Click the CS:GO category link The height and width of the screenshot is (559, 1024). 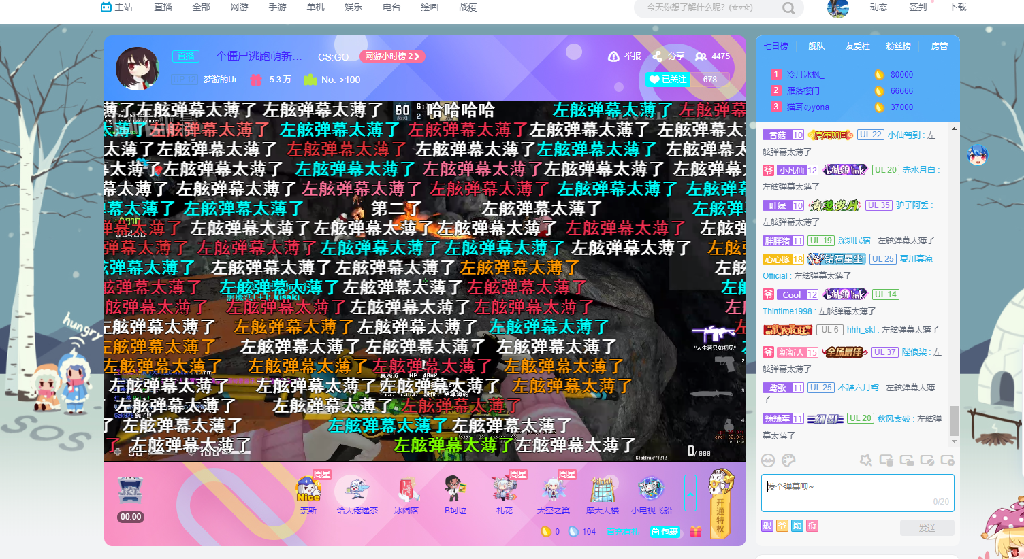pyautogui.click(x=333, y=57)
